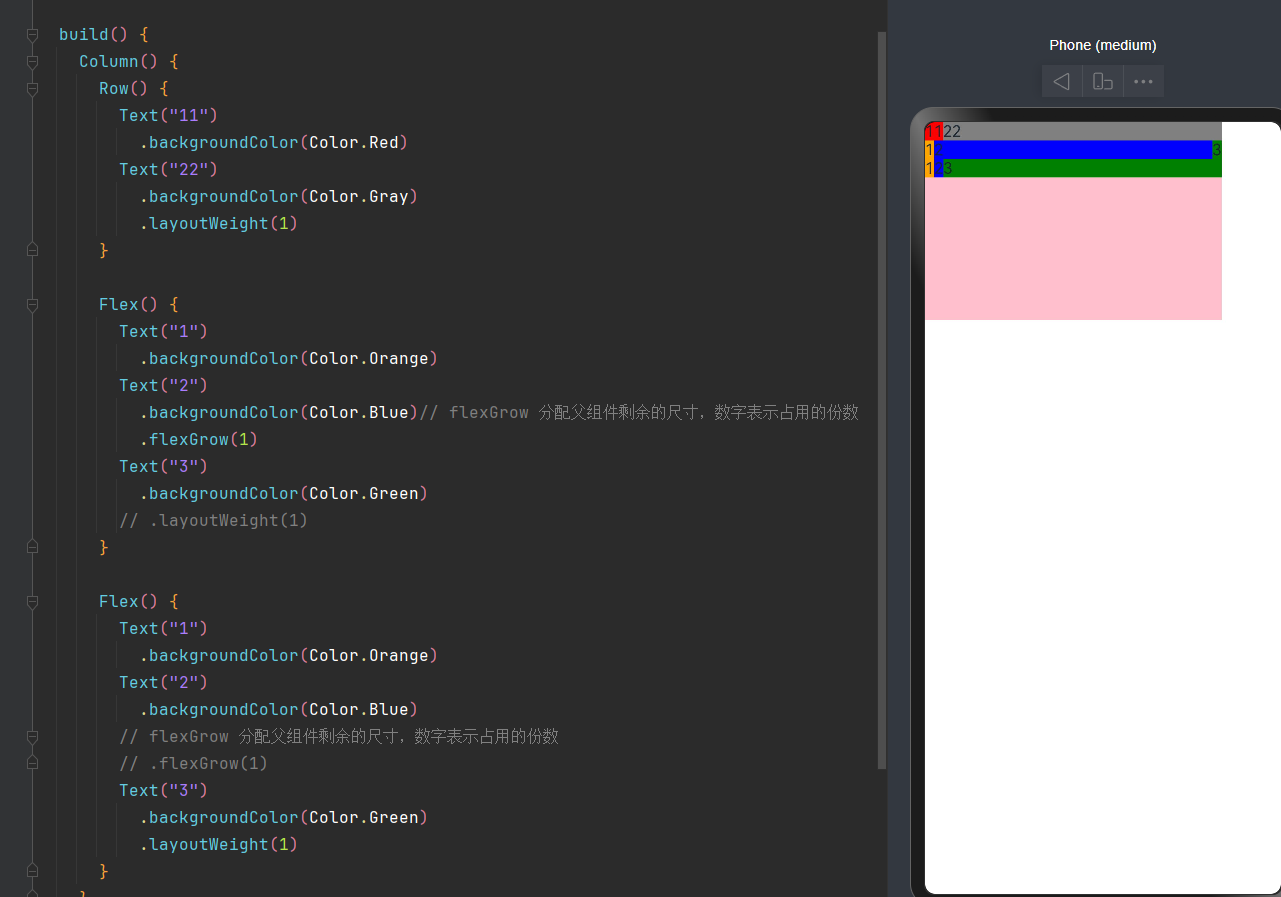Click Color.Orange line in first Flex block

coord(288,359)
